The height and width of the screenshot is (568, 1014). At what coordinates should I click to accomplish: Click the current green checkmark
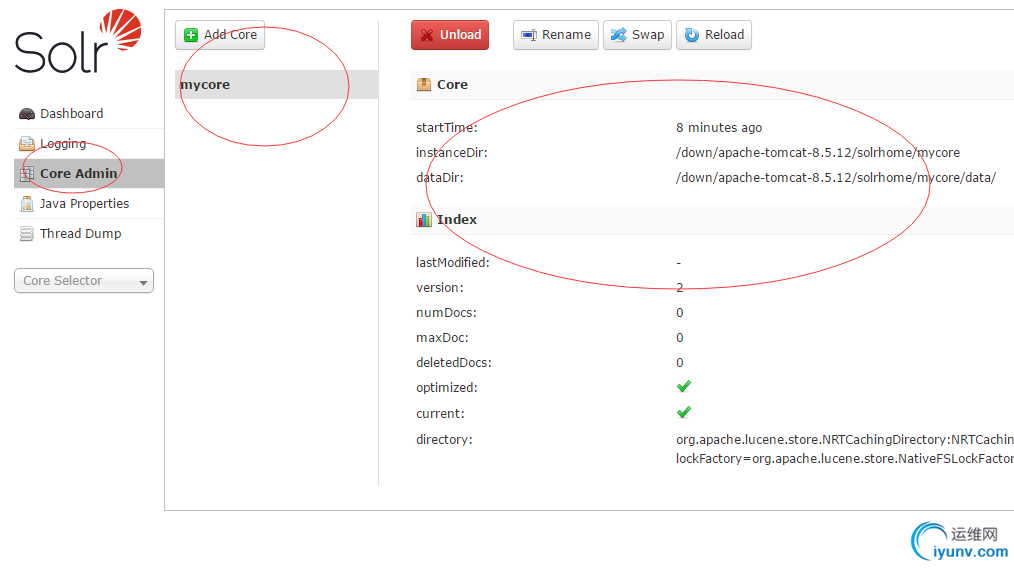pyautogui.click(x=684, y=412)
